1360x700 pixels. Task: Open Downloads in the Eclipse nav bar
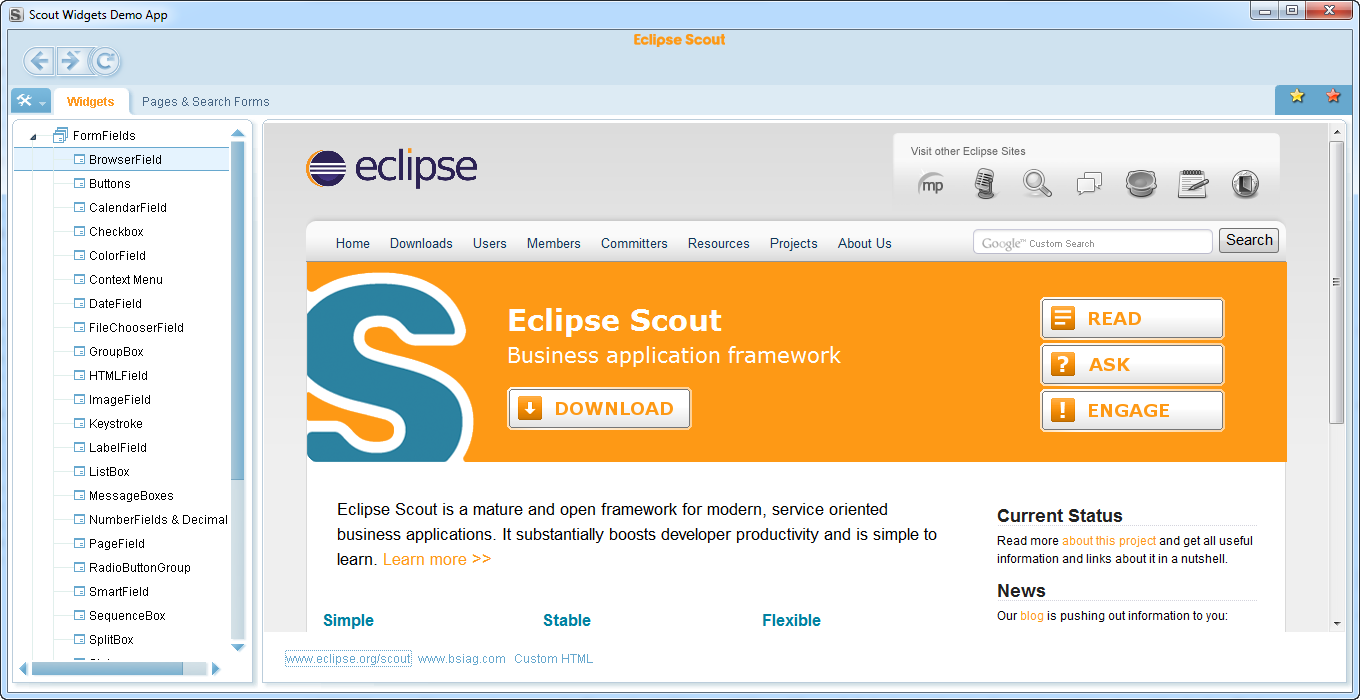pos(421,243)
